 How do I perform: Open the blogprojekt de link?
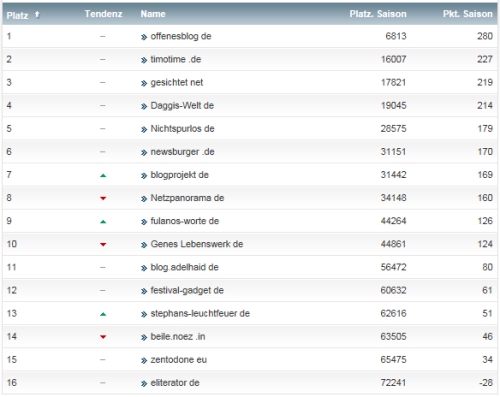click(x=180, y=175)
